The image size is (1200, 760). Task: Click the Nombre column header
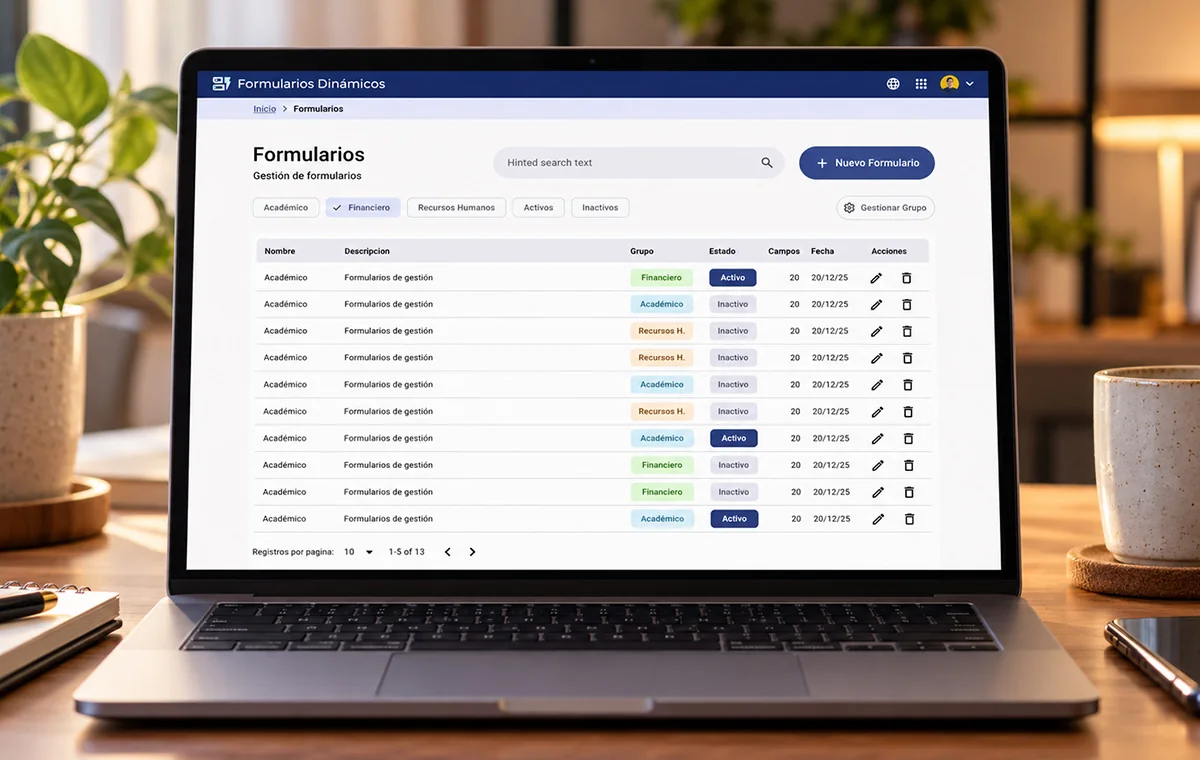280,251
